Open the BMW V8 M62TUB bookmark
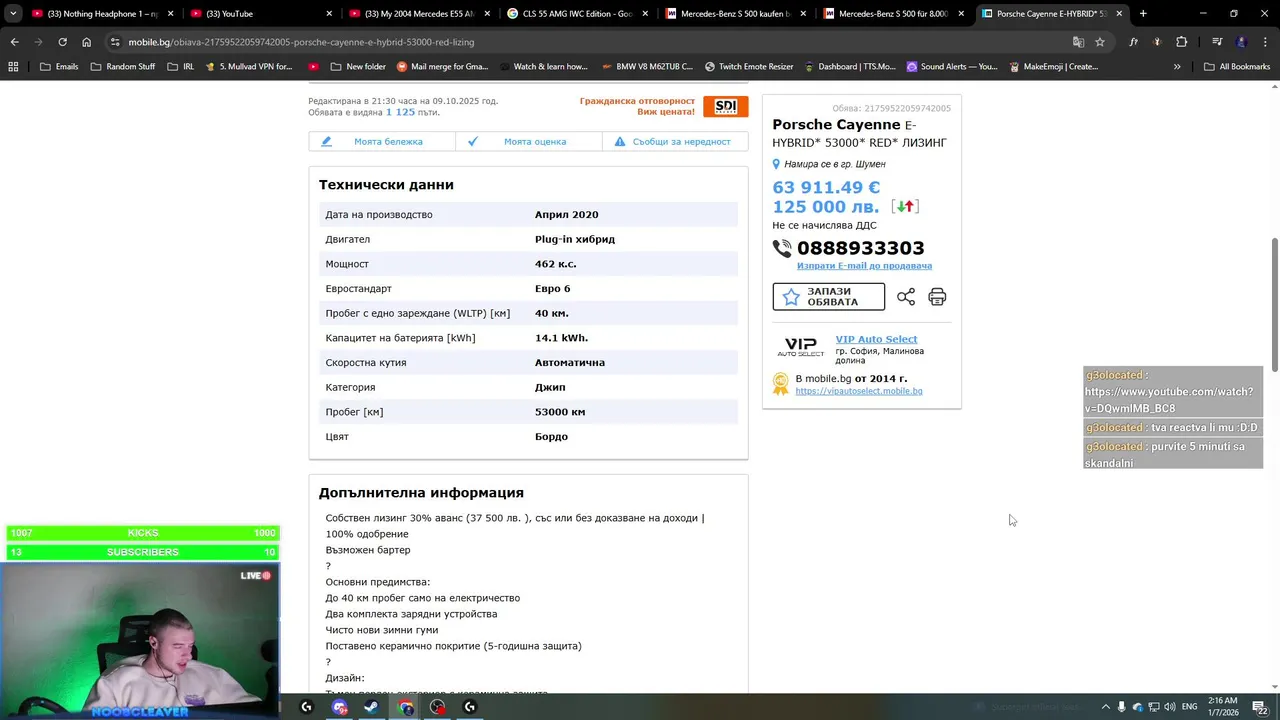Screen dimensions: 1280x720 (x=647, y=67)
